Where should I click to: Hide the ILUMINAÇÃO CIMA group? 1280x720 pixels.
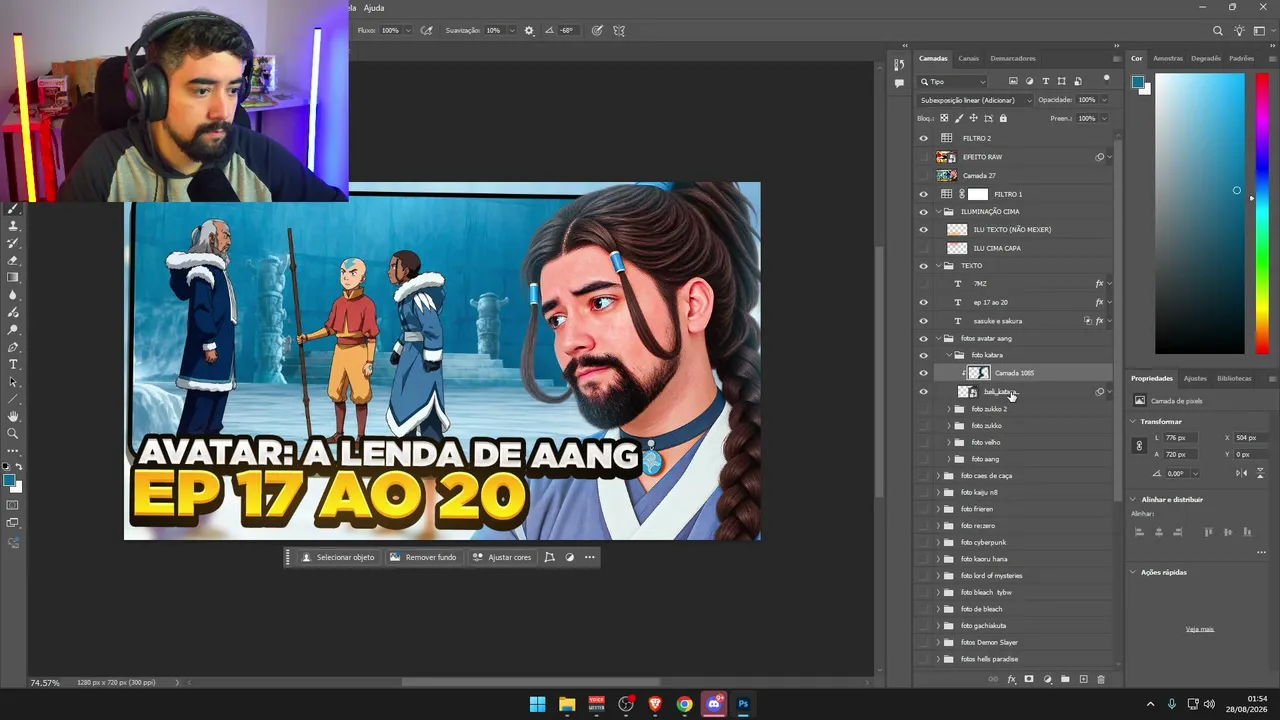923,212
